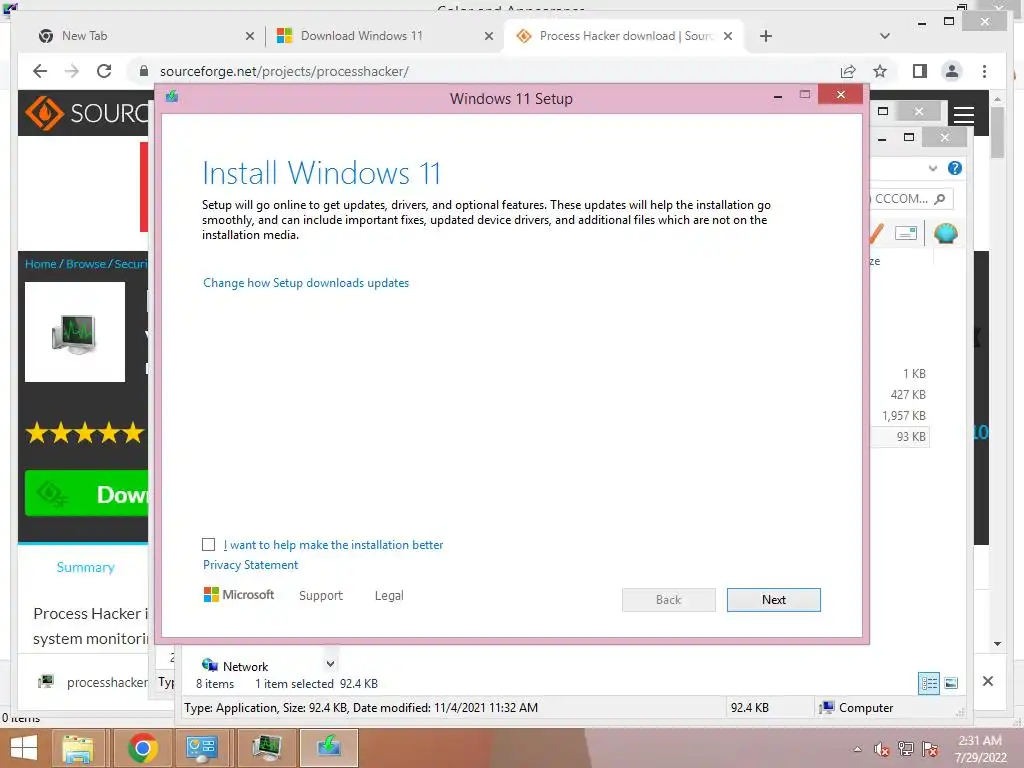Close the New Tab browser tab

249,36
